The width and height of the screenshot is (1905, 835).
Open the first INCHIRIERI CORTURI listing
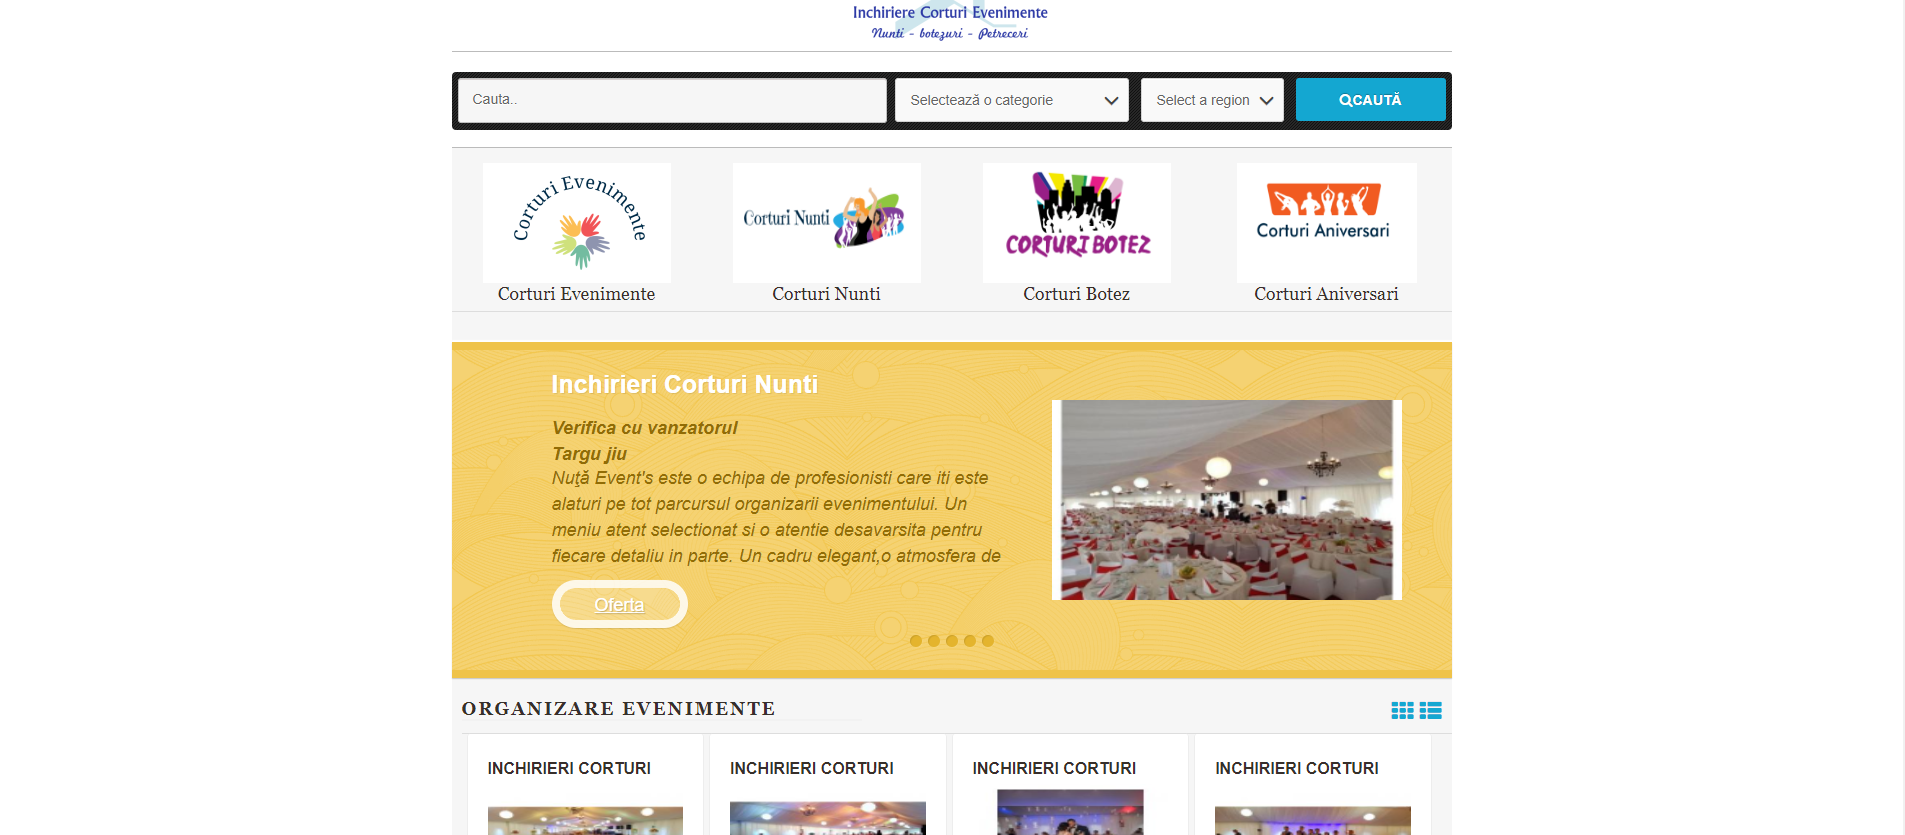(x=569, y=768)
